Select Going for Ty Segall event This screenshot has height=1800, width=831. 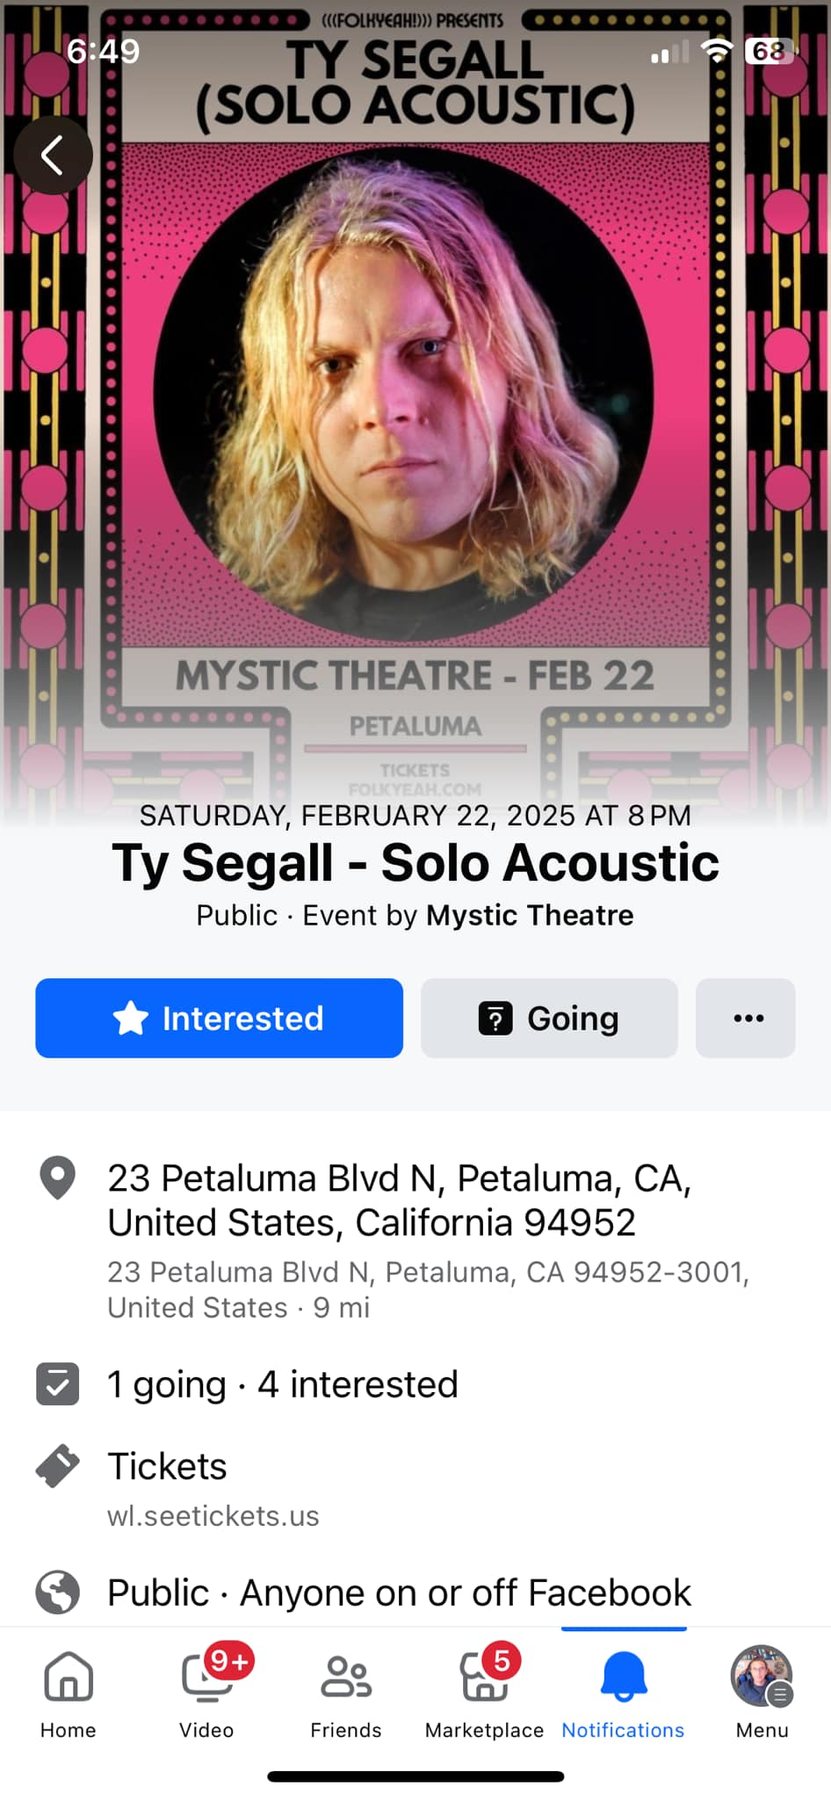point(549,1018)
